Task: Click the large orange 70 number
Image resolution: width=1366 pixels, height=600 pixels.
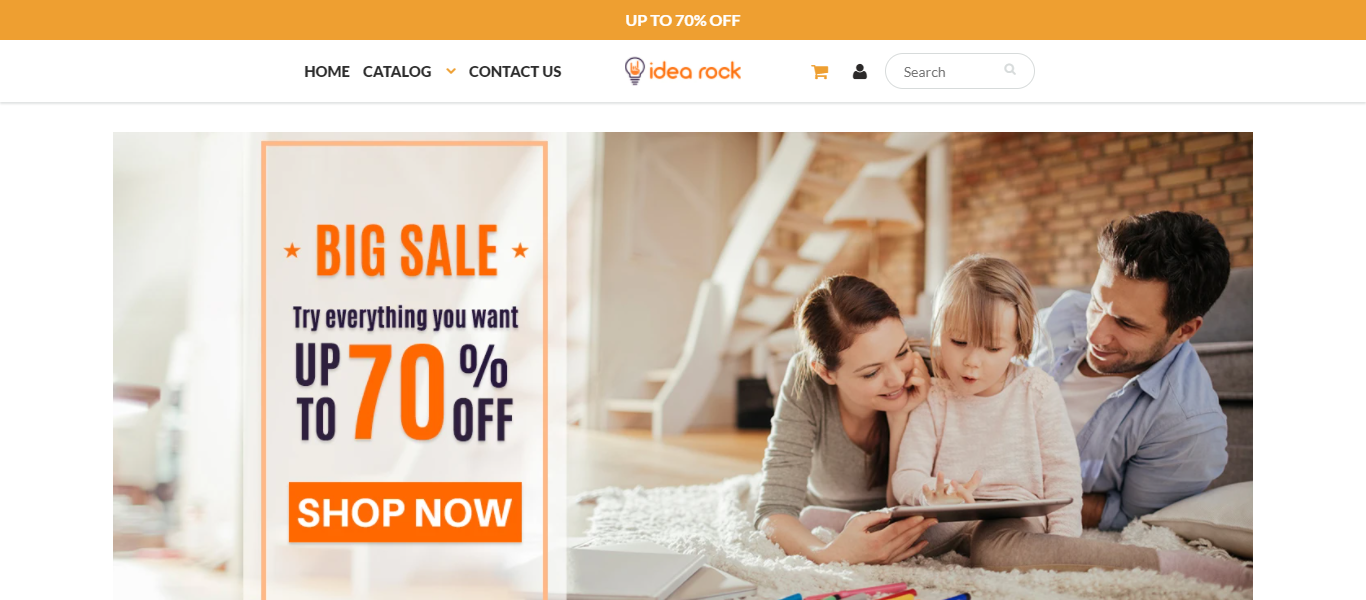Action: [x=397, y=393]
